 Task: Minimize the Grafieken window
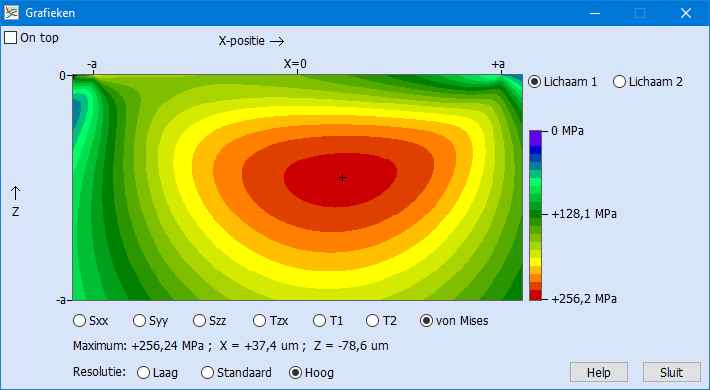tap(595, 13)
